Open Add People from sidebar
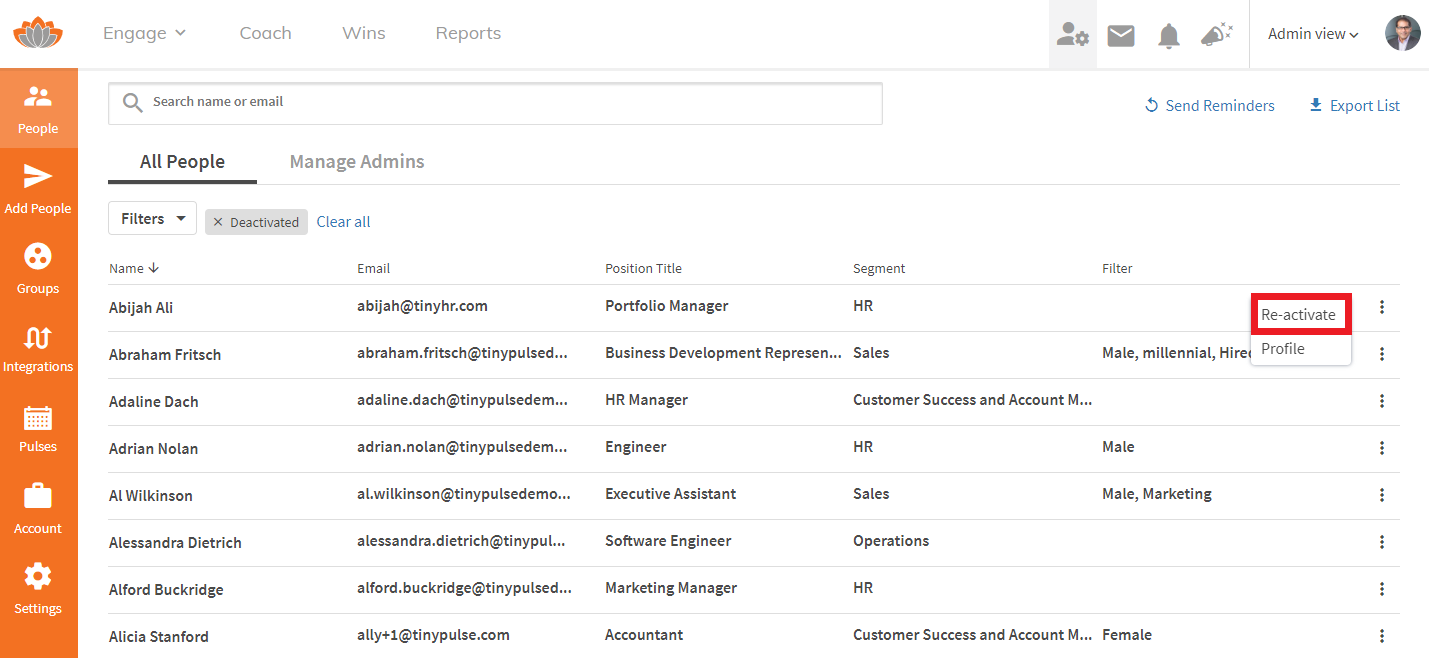This screenshot has height=658, width=1429. coord(38,189)
